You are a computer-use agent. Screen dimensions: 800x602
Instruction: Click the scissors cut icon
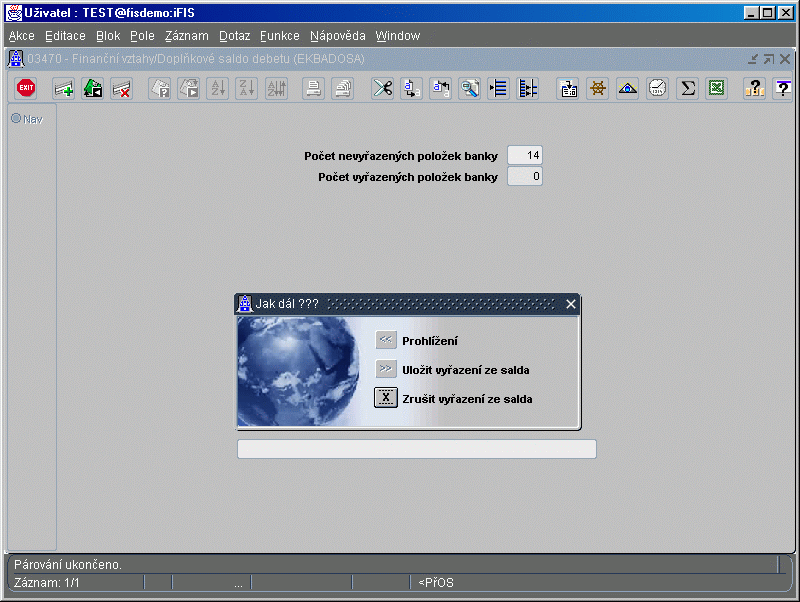pyautogui.click(x=383, y=88)
